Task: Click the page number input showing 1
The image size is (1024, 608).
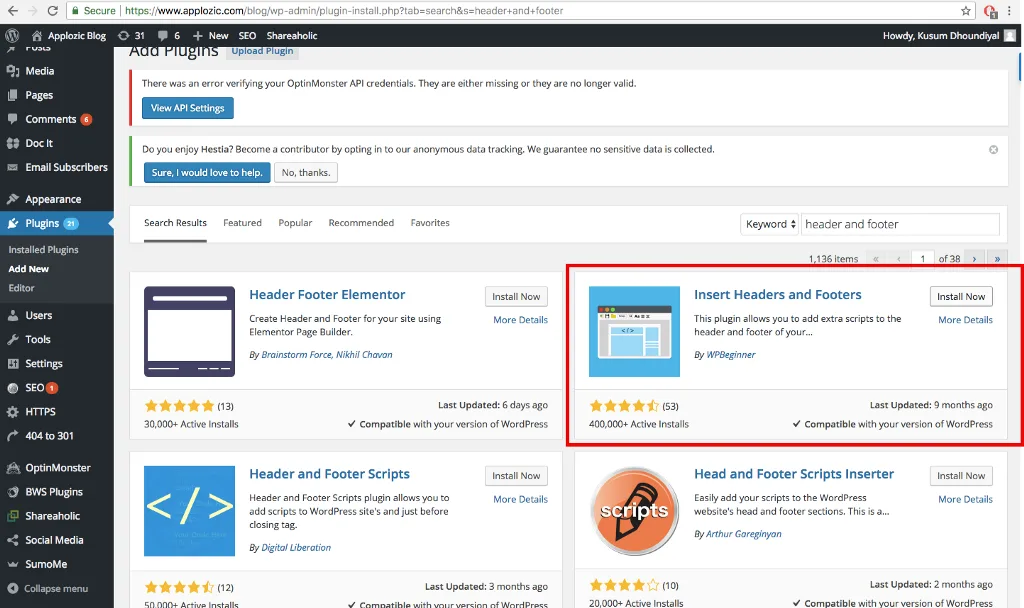Action: [x=921, y=257]
